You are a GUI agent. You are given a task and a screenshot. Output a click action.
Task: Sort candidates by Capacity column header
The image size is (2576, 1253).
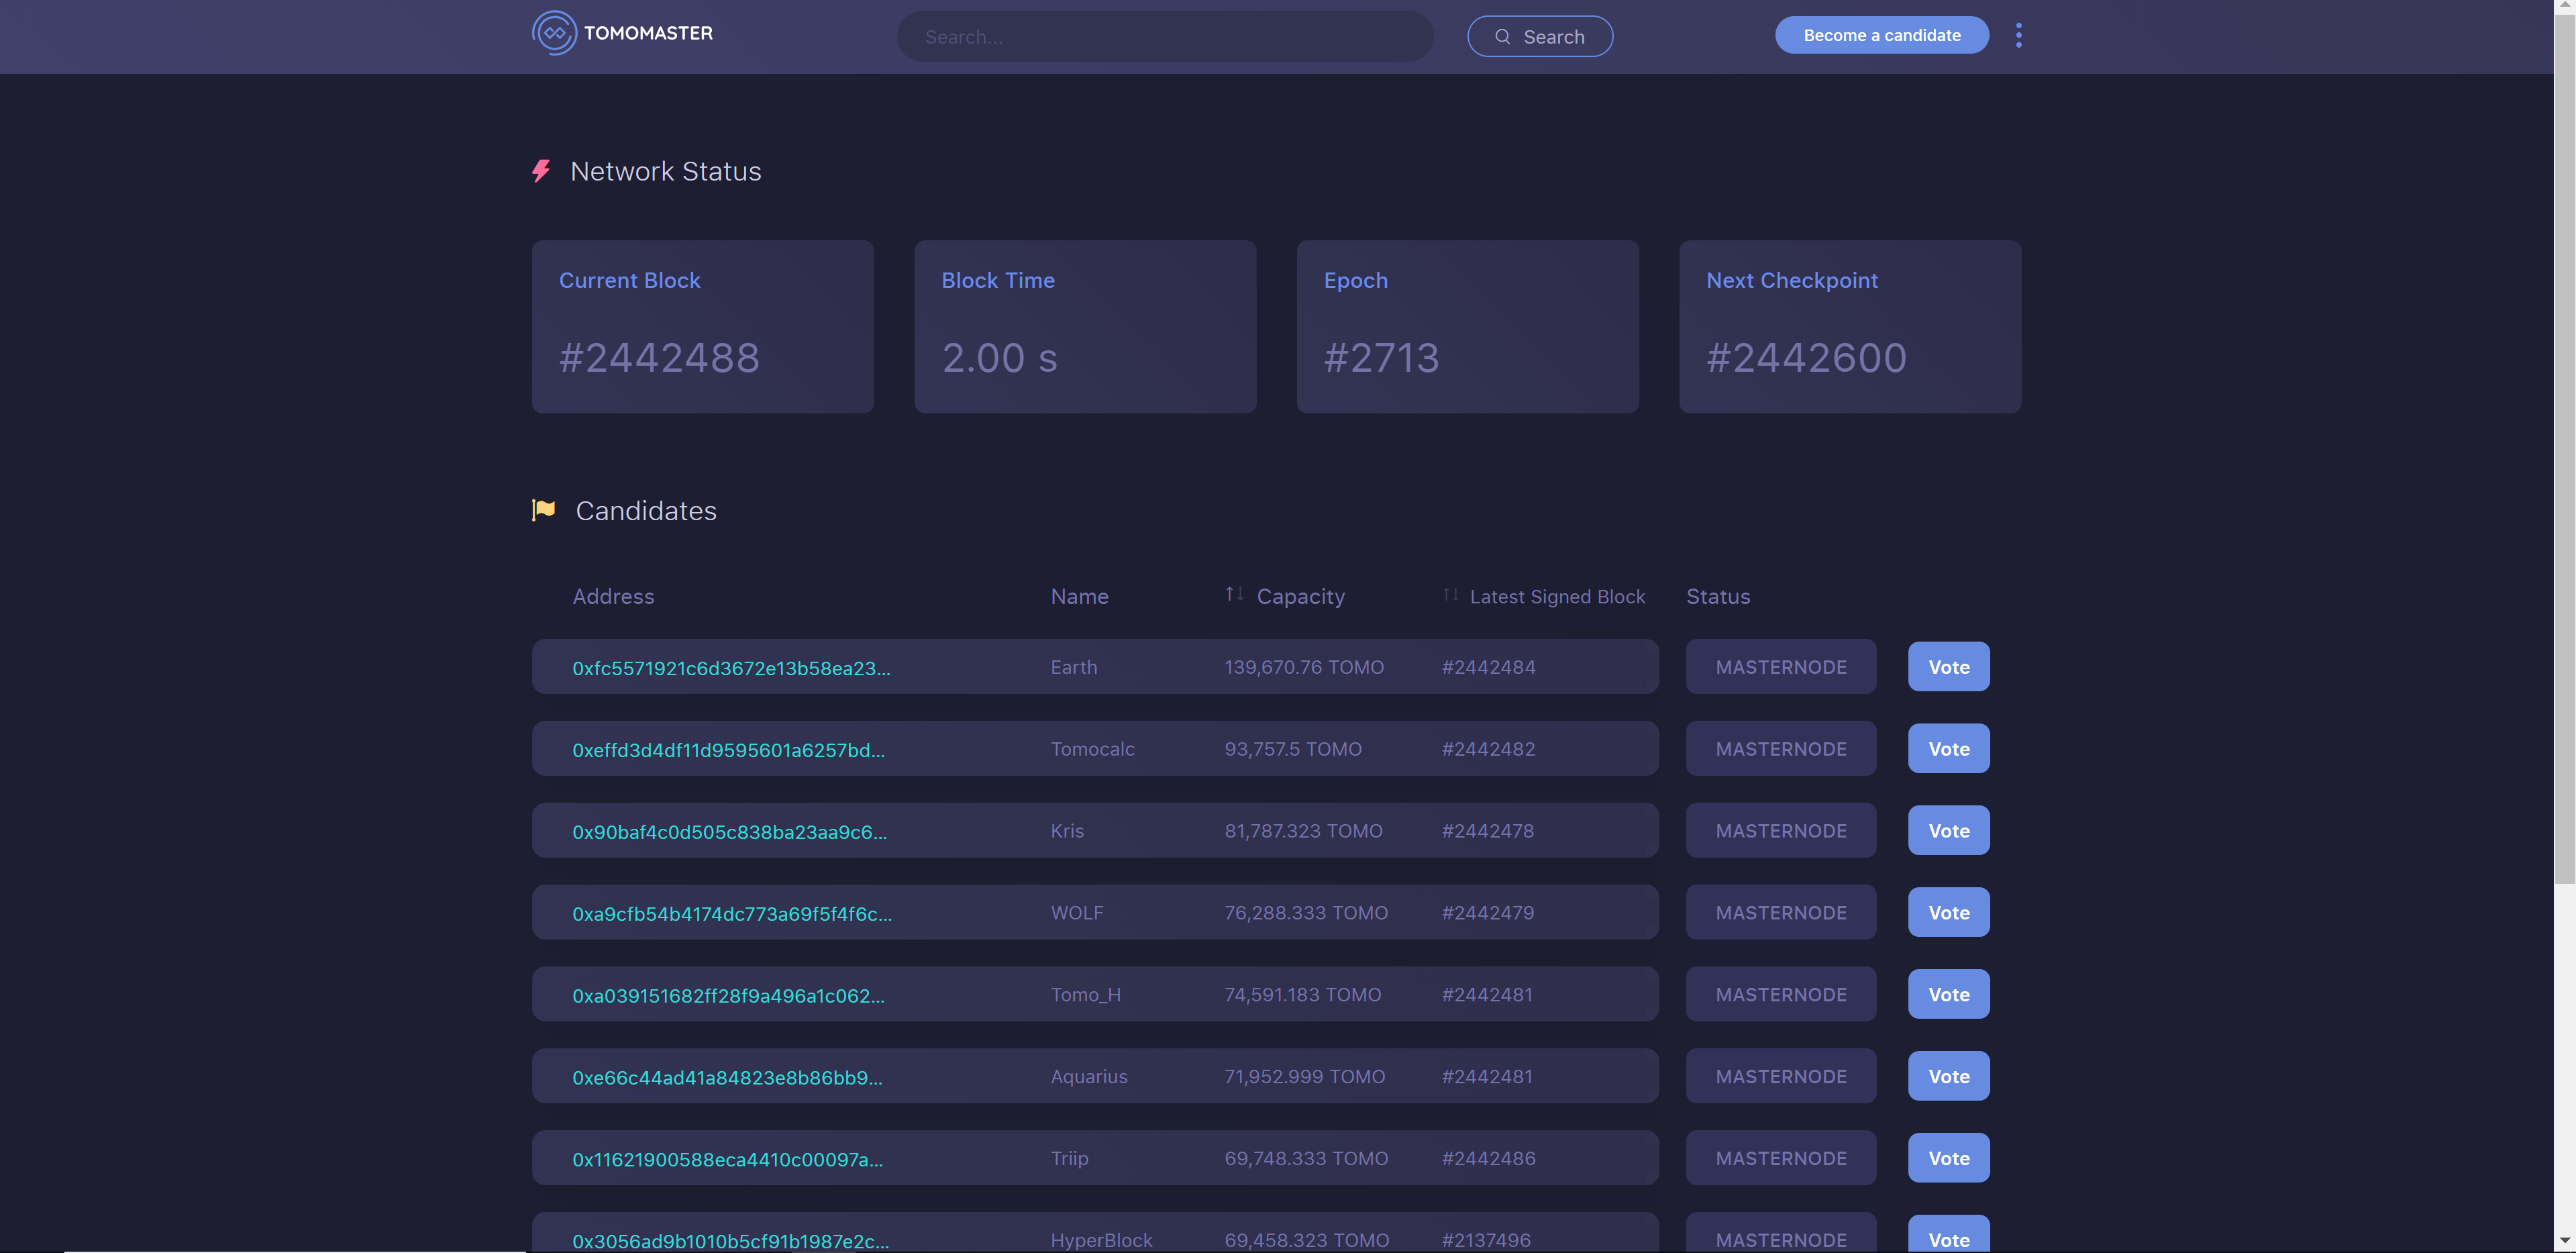click(x=1300, y=597)
